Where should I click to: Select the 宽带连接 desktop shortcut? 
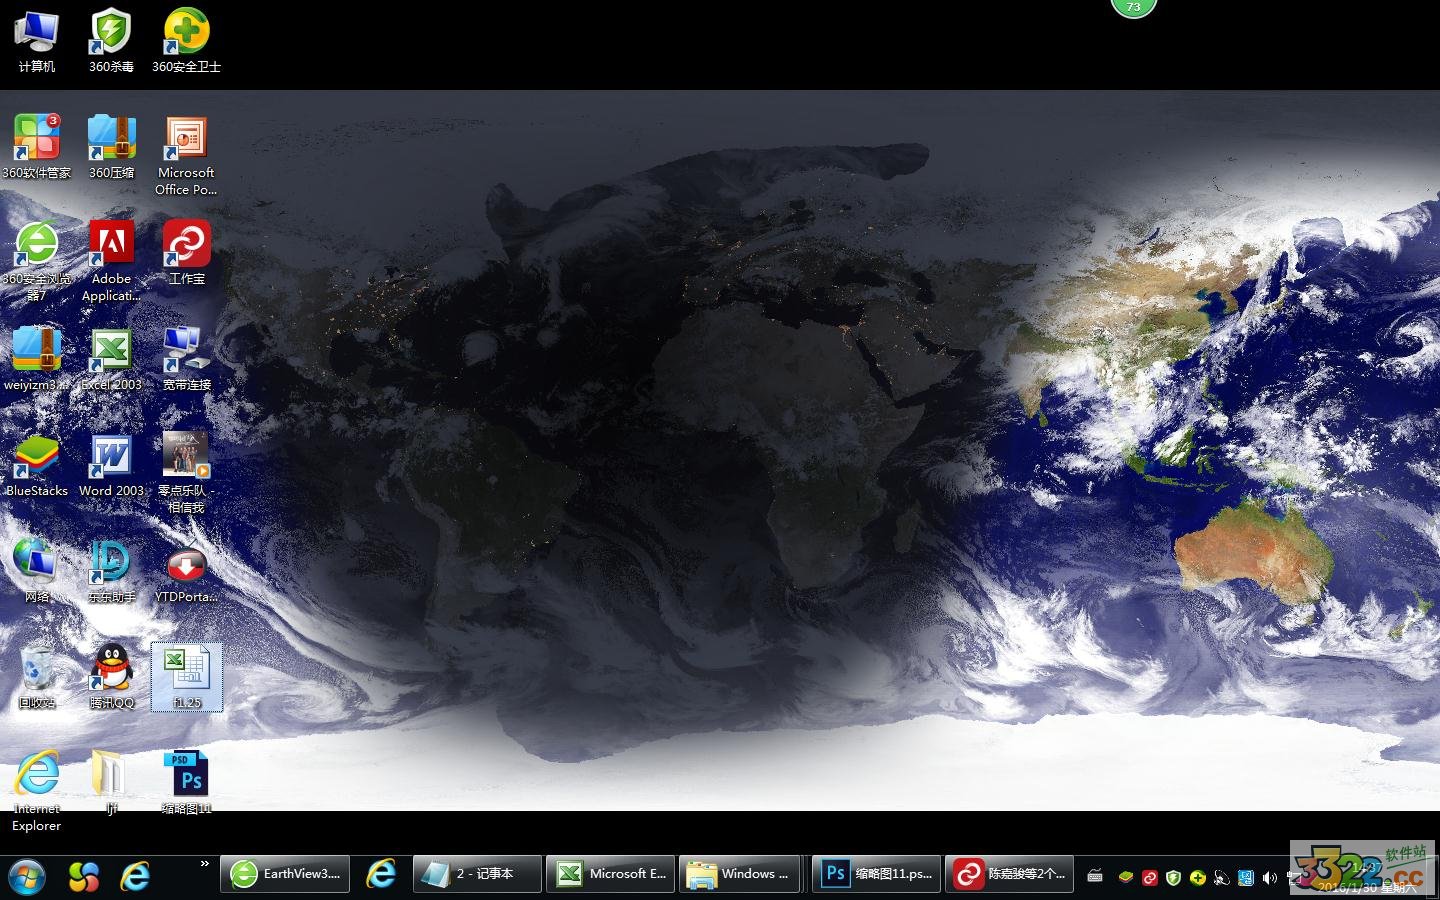(x=186, y=359)
